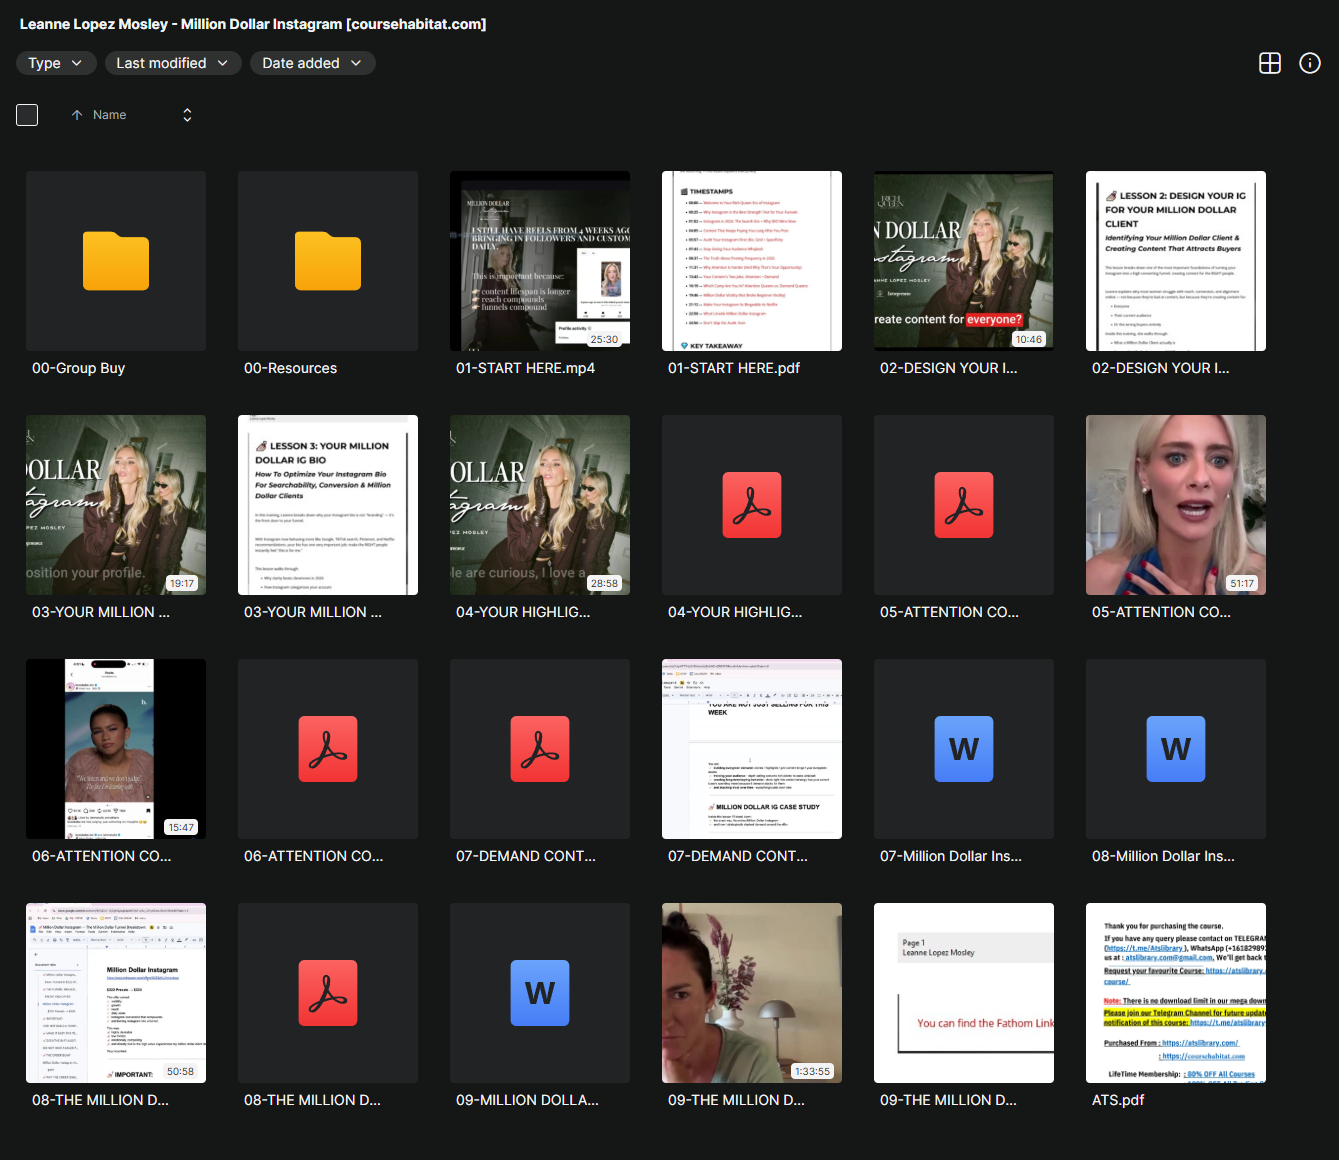Click the PDF icon for 05-ATTENTION CO
This screenshot has width=1339, height=1160.
pyautogui.click(x=964, y=505)
